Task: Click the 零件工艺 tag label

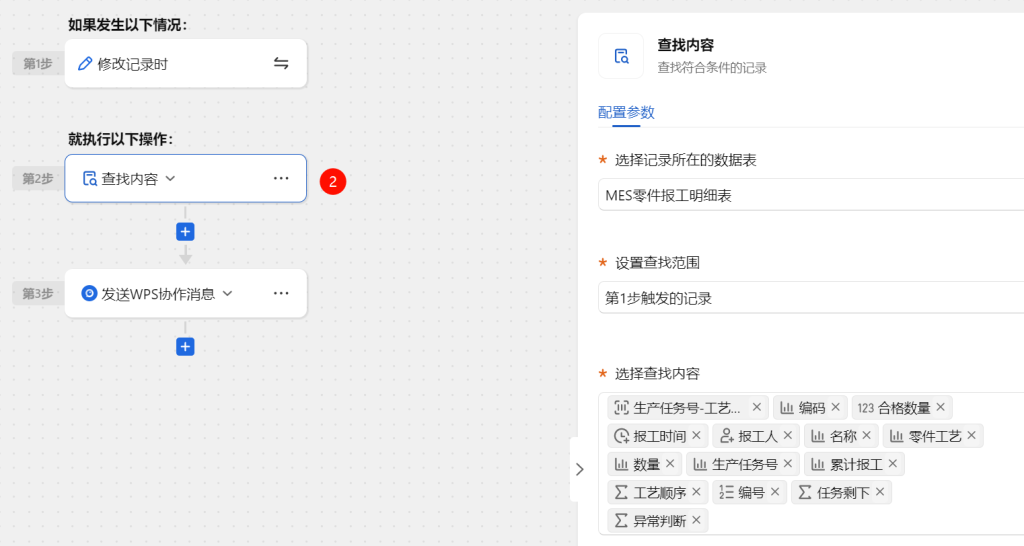Action: point(935,436)
